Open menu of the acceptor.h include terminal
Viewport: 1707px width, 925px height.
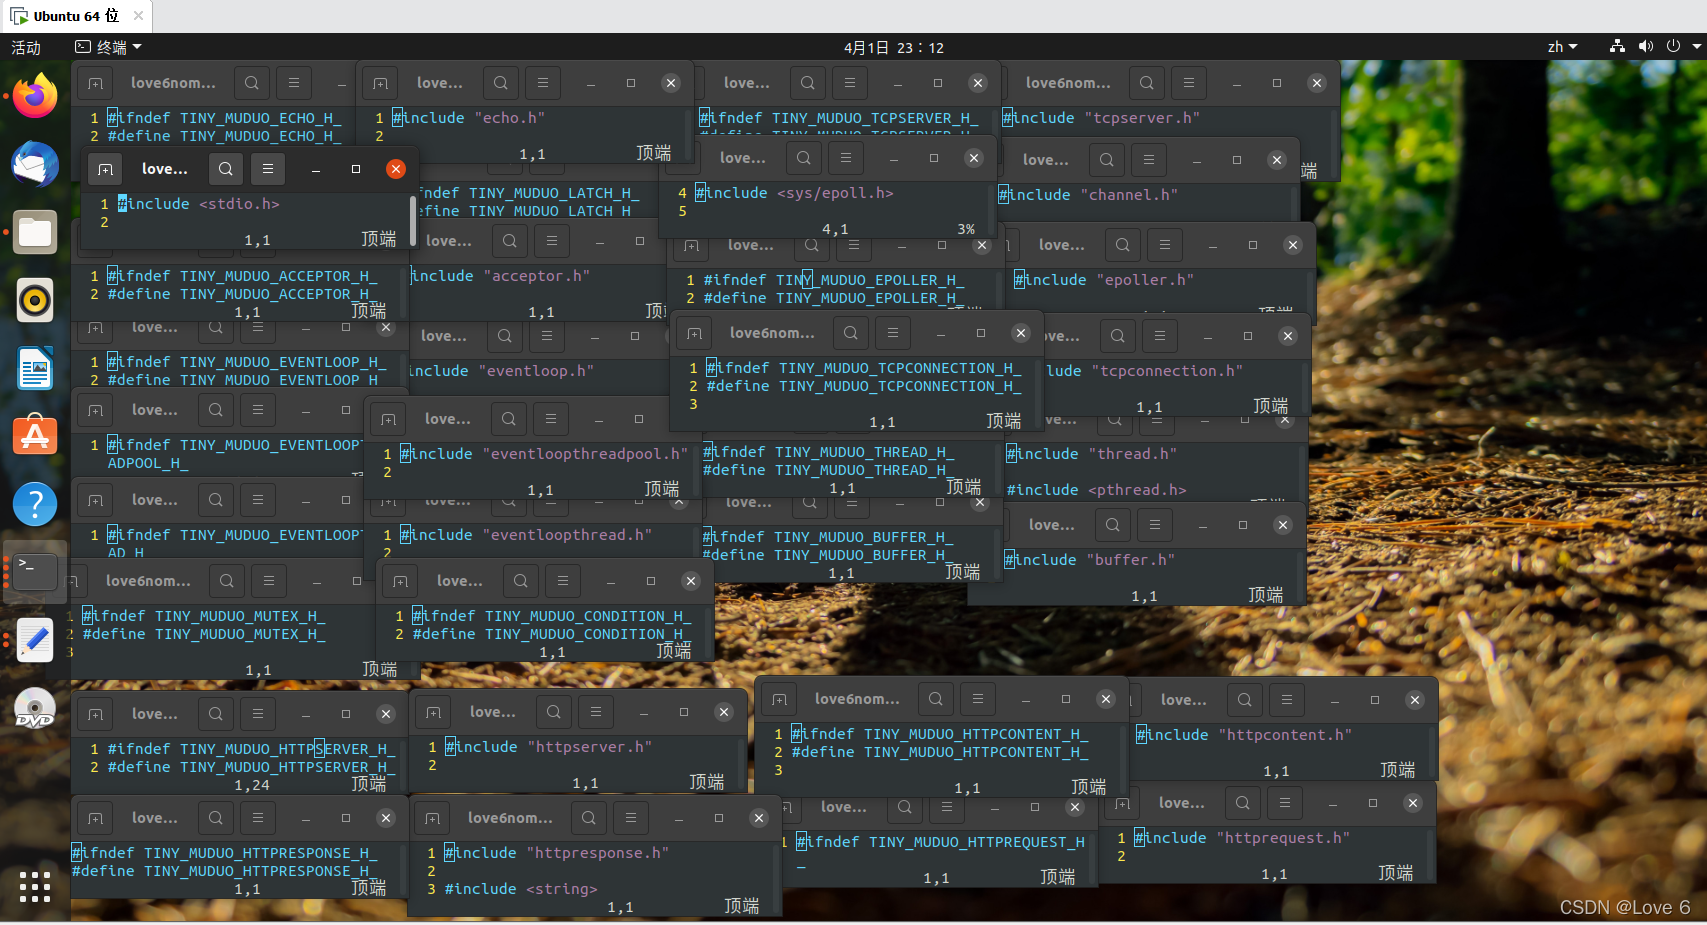coord(552,241)
